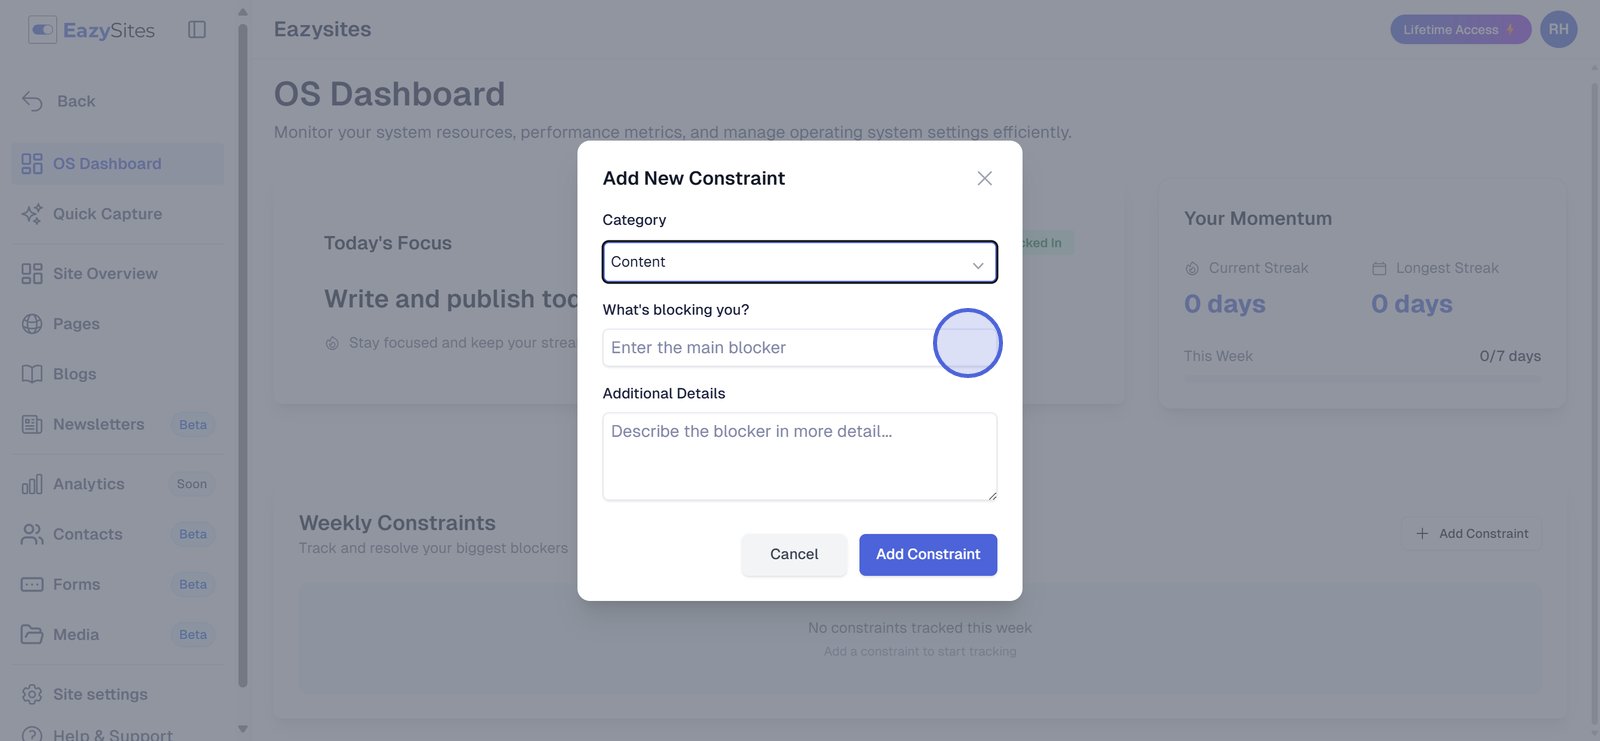The width and height of the screenshot is (1600, 741).
Task: Click the Lifetime Access badge
Action: pos(1459,30)
